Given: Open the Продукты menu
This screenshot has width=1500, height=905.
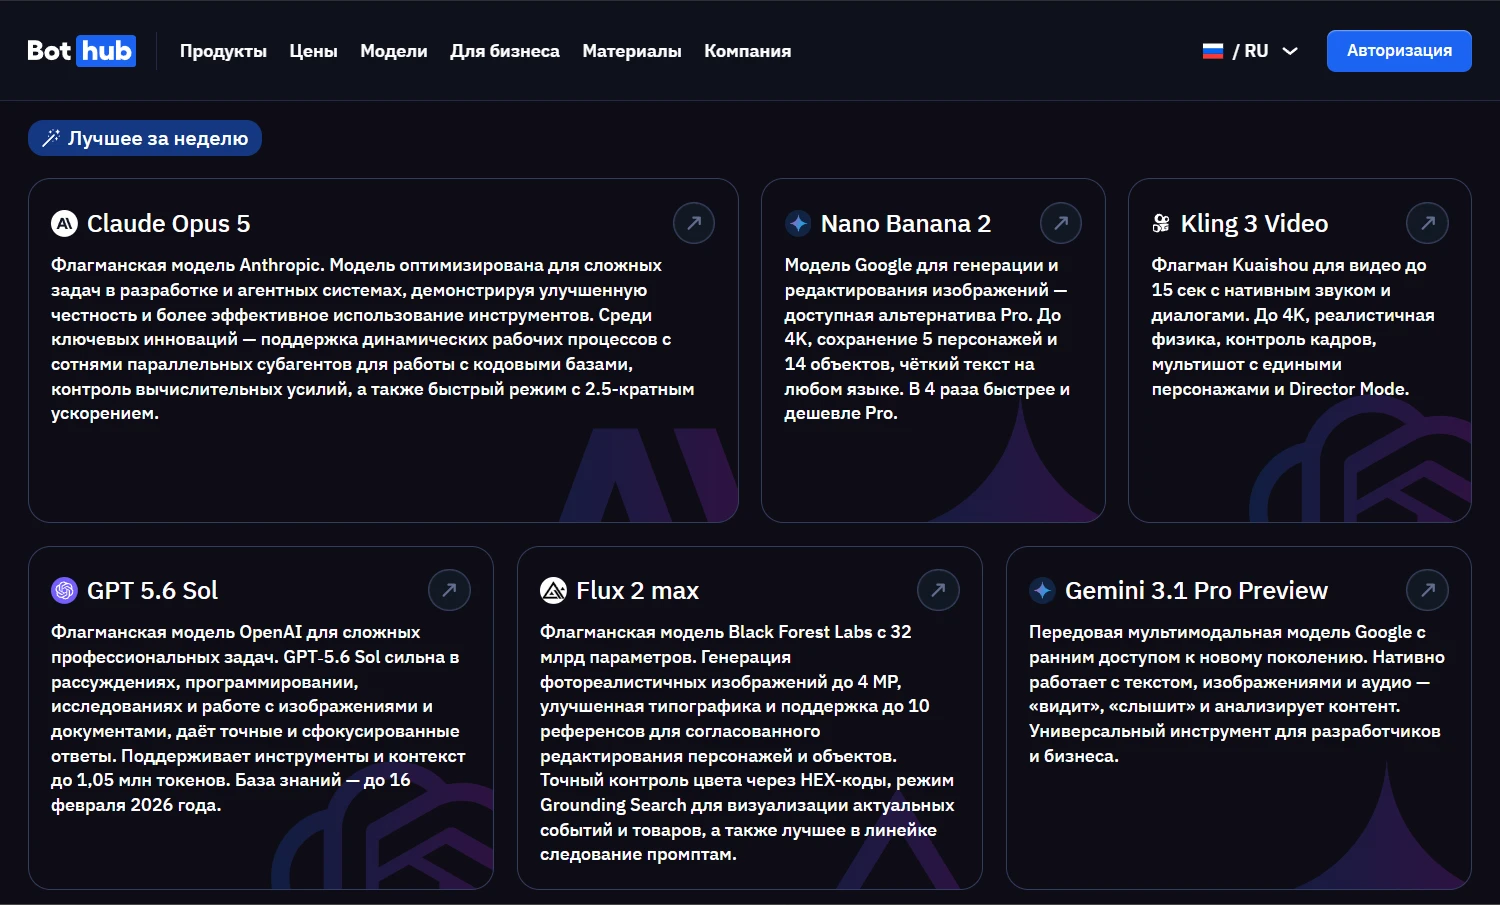Looking at the screenshot, I should coord(223,51).
